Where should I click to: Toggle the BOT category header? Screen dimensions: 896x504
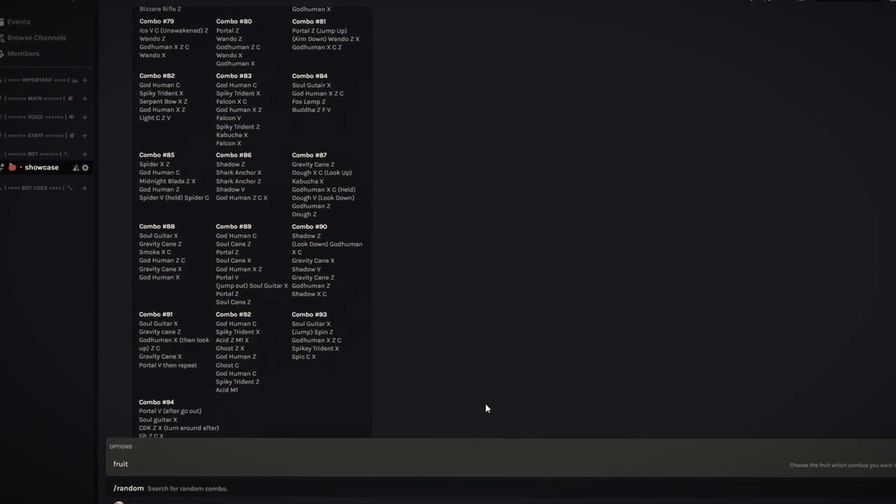coord(32,154)
